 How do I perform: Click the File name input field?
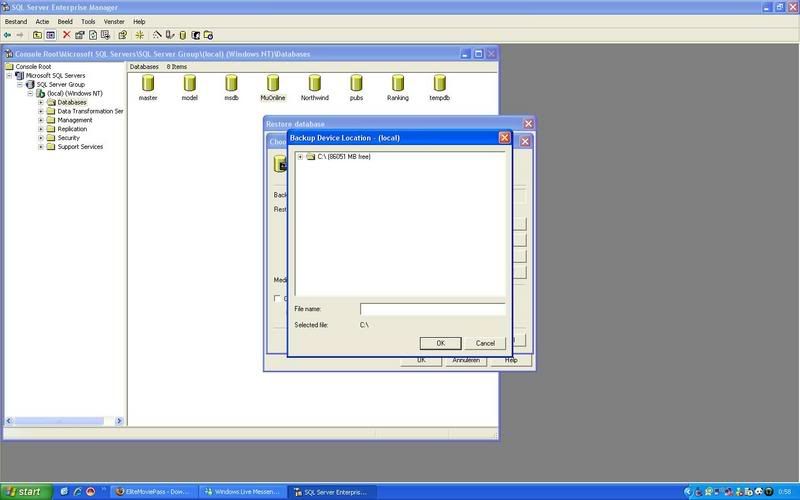tap(432, 310)
